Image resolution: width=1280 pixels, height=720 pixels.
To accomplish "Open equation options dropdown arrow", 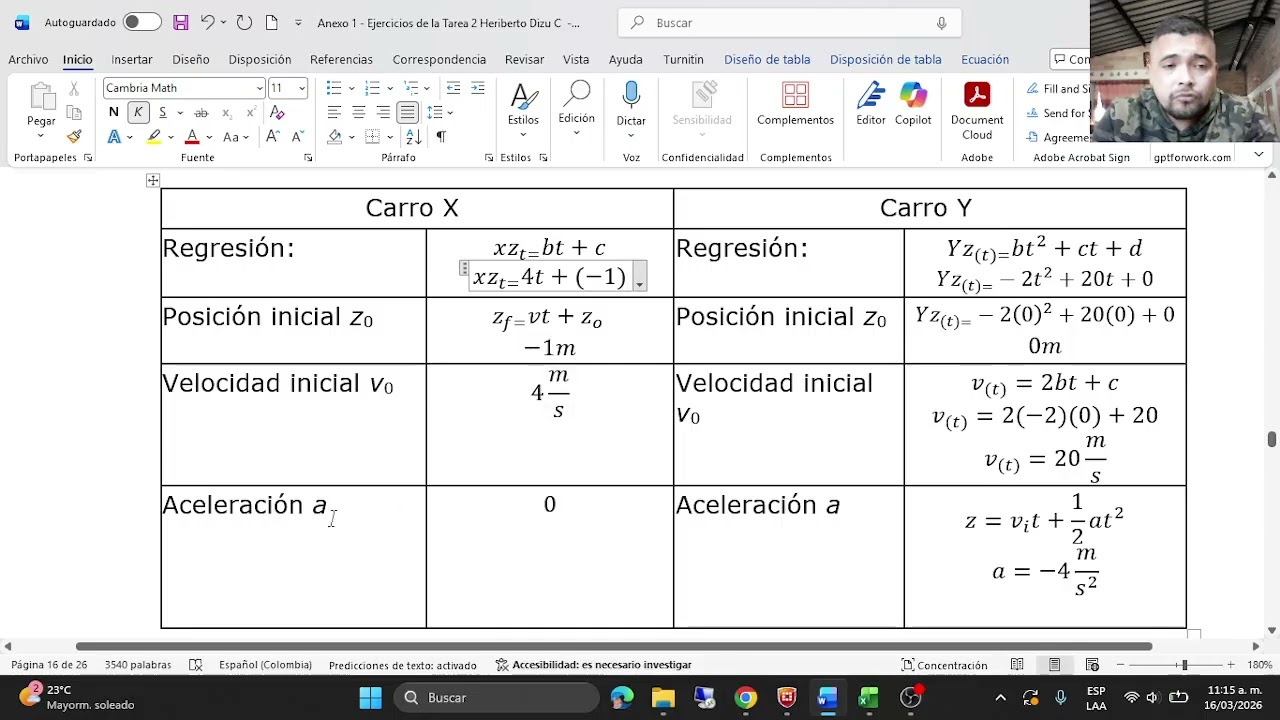I will coord(640,278).
